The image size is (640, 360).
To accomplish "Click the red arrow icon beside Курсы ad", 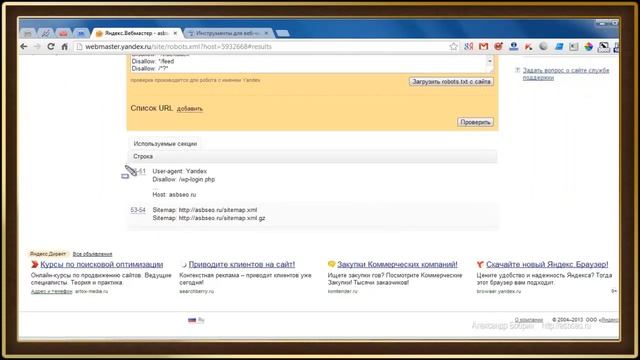I will coord(35,264).
